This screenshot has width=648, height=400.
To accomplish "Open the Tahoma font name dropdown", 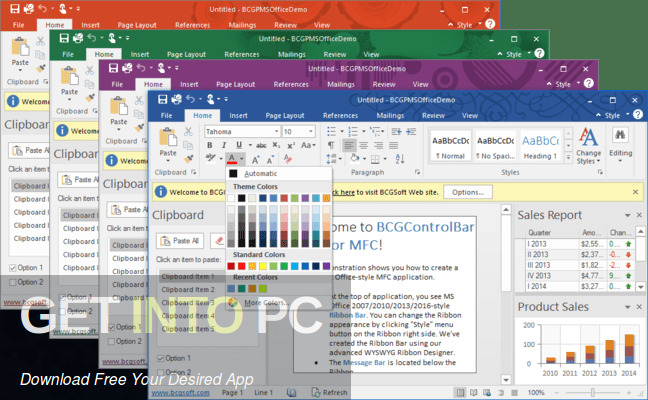I will click(276, 131).
